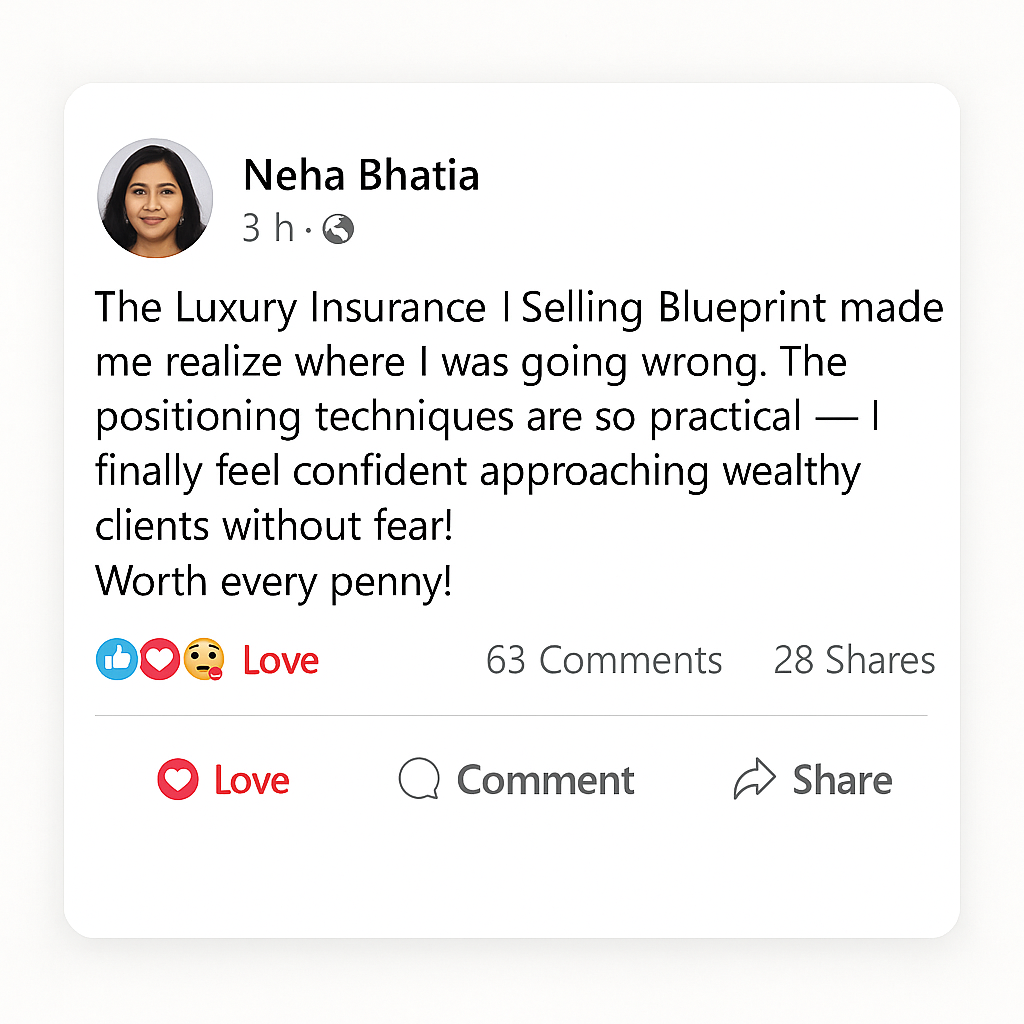Screen dimensions: 1024x1024
Task: Open the "63 Comments" link
Action: (604, 661)
